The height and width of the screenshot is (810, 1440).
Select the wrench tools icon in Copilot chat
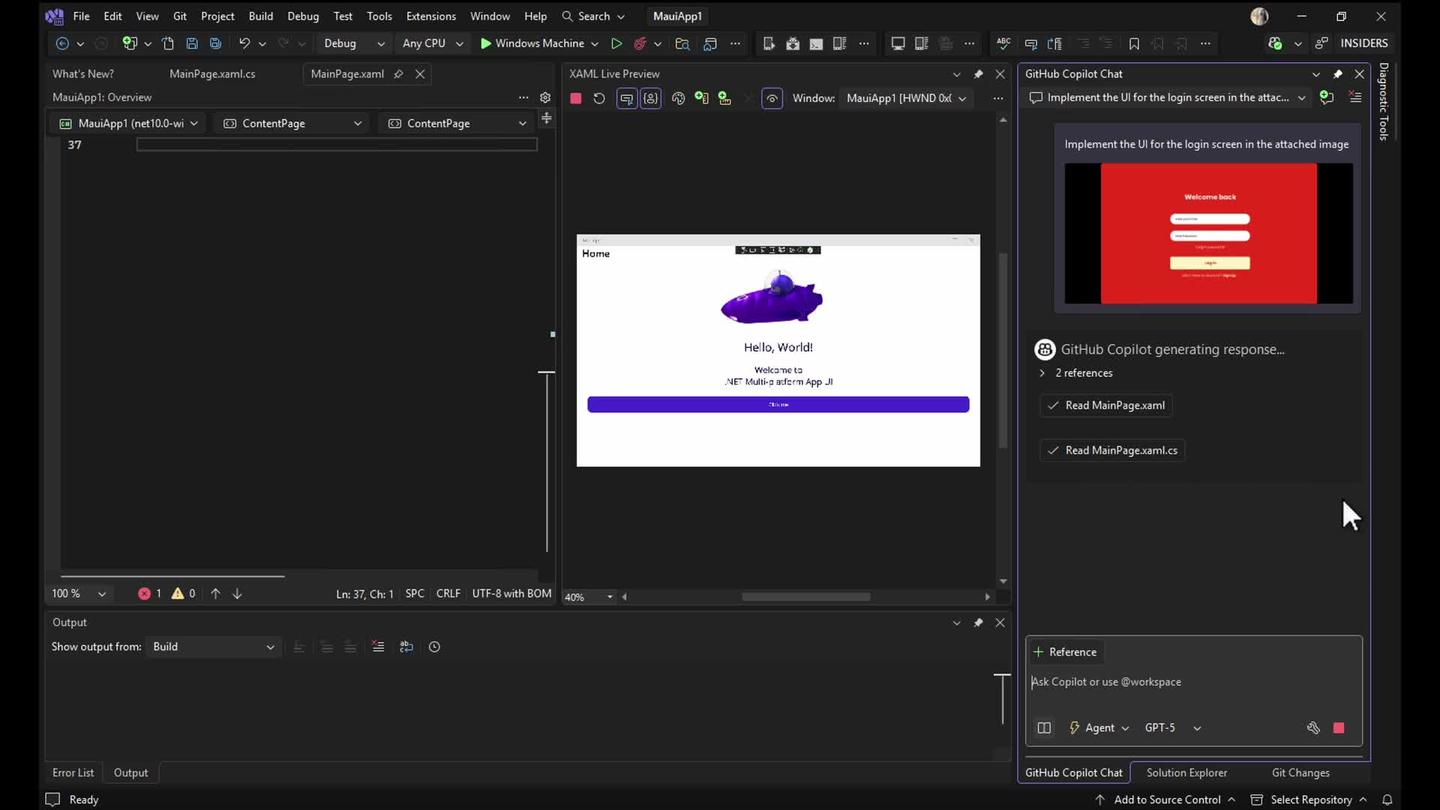pos(1313,728)
